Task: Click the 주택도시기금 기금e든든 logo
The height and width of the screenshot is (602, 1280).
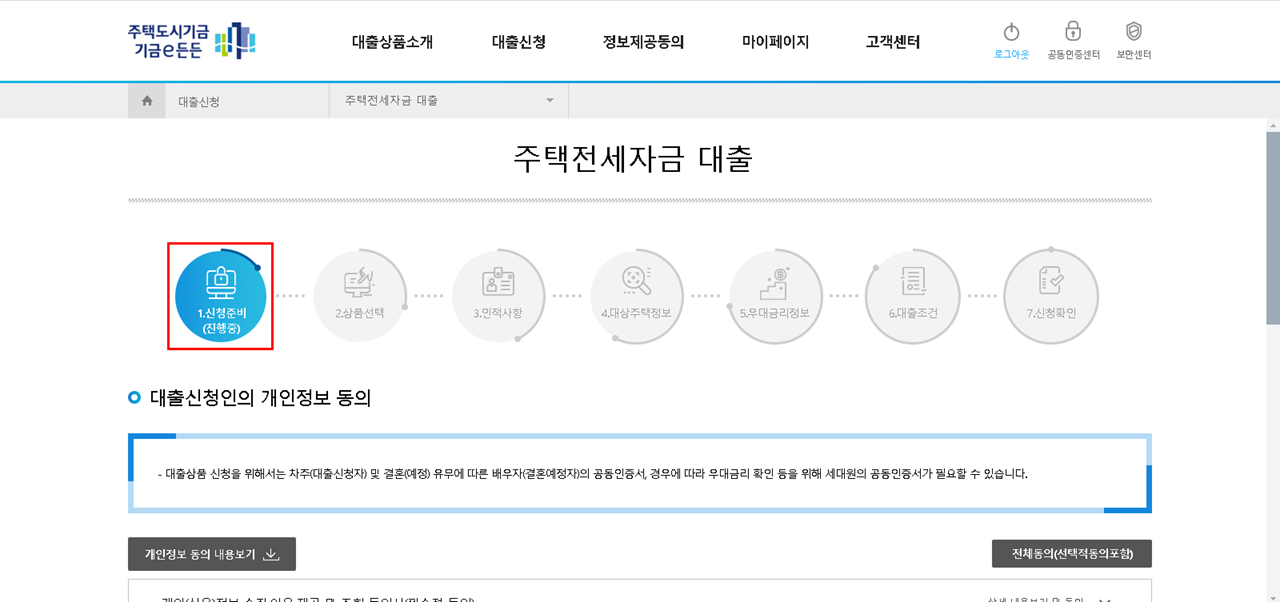Action: pos(192,41)
